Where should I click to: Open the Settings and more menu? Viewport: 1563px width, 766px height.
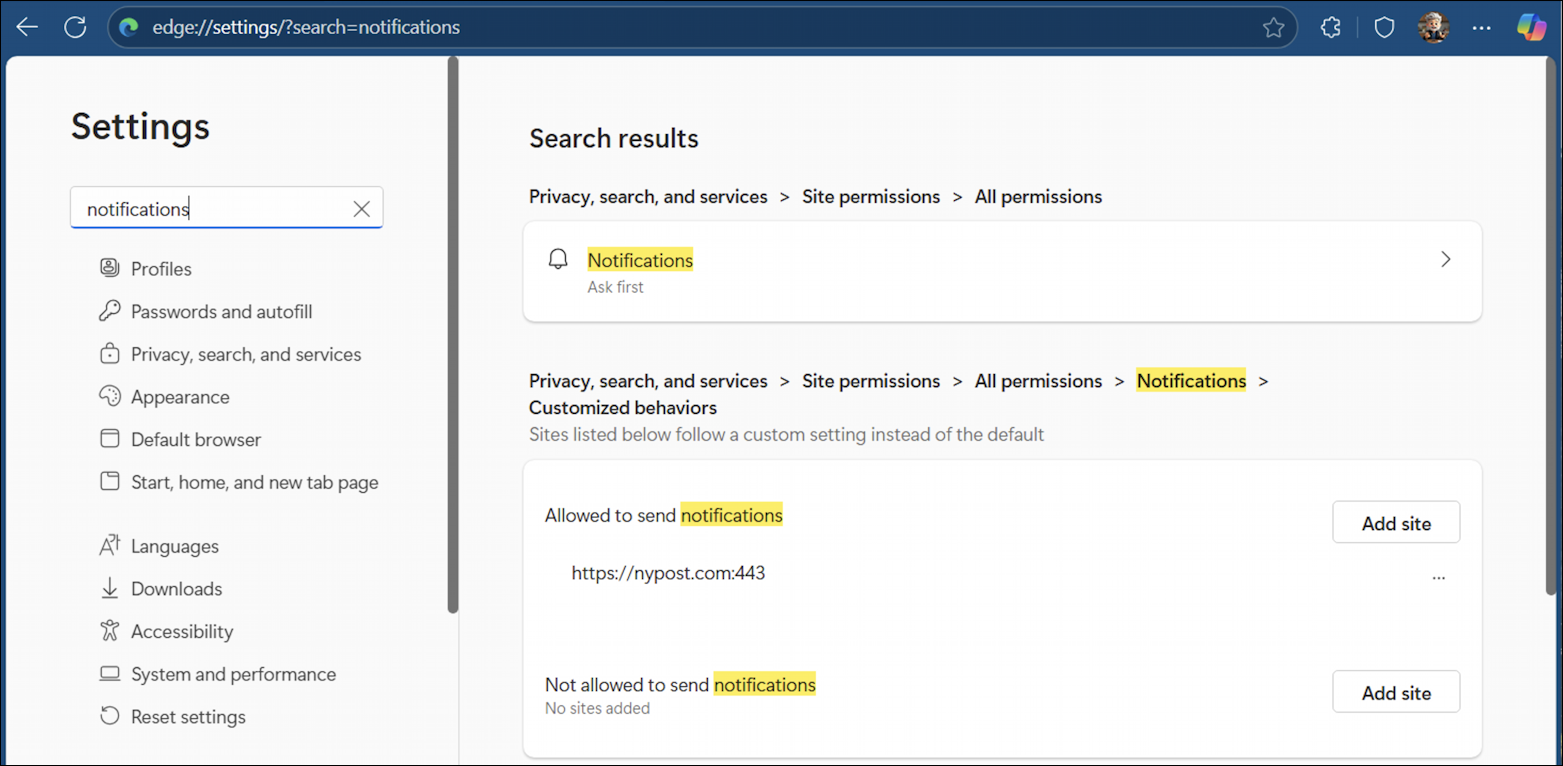pyautogui.click(x=1482, y=28)
